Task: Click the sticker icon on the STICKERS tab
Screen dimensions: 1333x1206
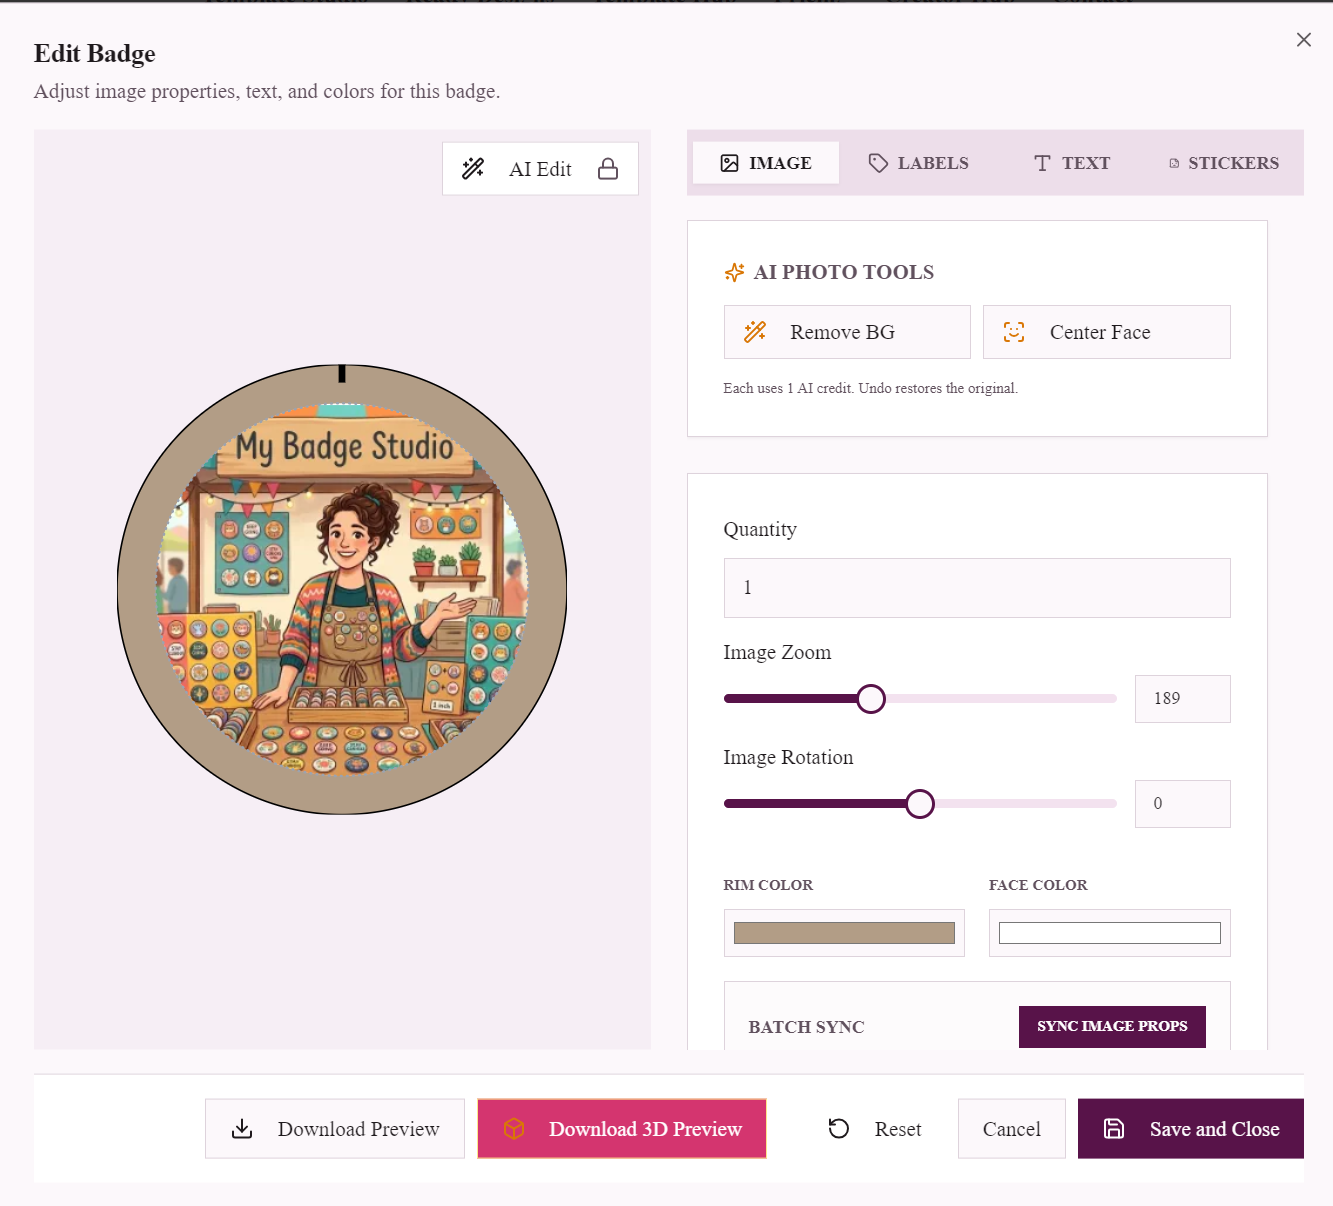Action: pyautogui.click(x=1174, y=163)
